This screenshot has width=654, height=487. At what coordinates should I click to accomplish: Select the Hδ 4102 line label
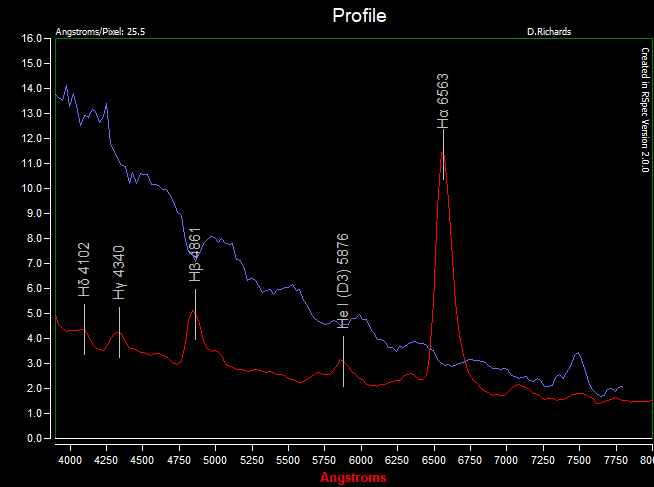tap(84, 270)
